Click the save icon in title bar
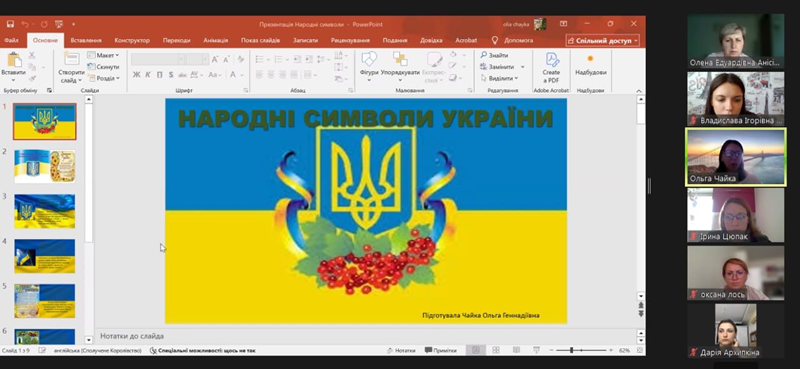The image size is (800, 369). (10, 24)
